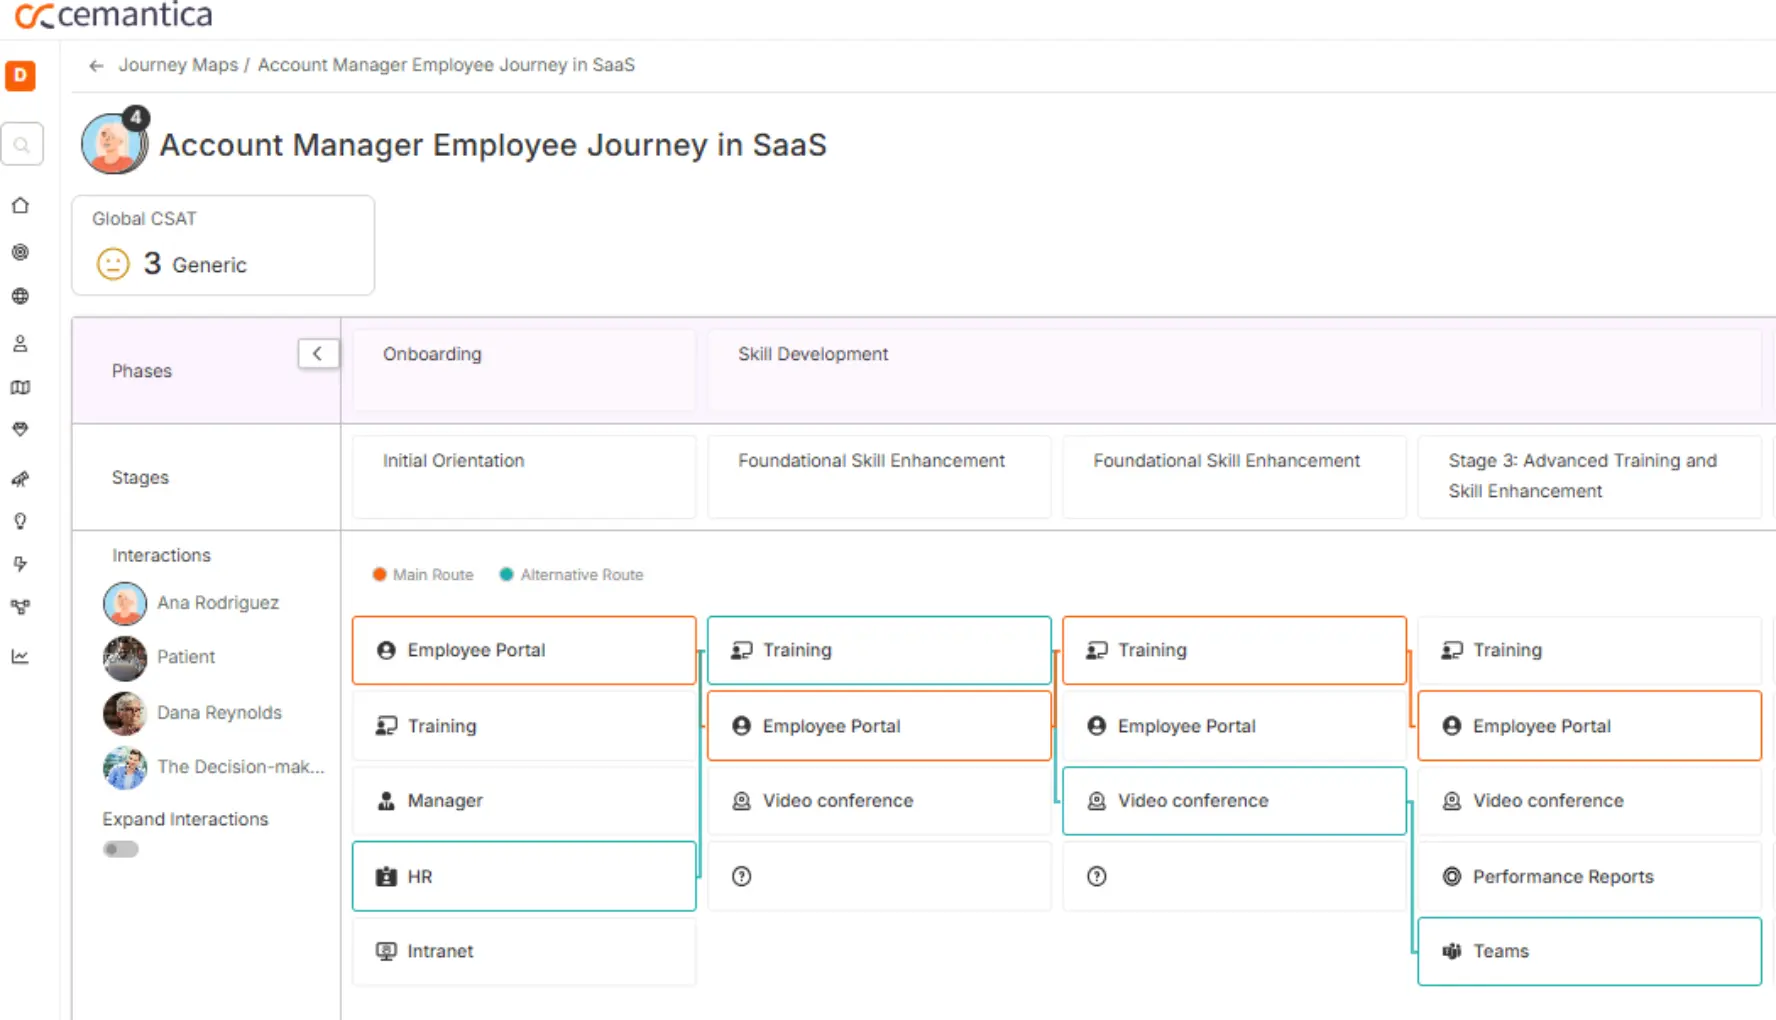Click the Main Route orange legend dot
The height and width of the screenshot is (1020, 1776).
379,574
